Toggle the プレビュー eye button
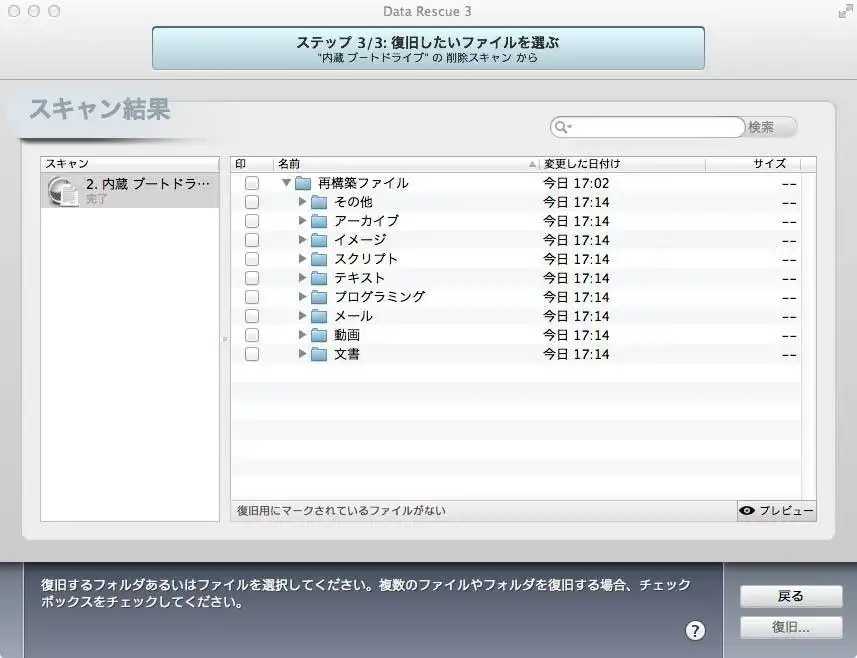This screenshot has width=857, height=658. [776, 511]
